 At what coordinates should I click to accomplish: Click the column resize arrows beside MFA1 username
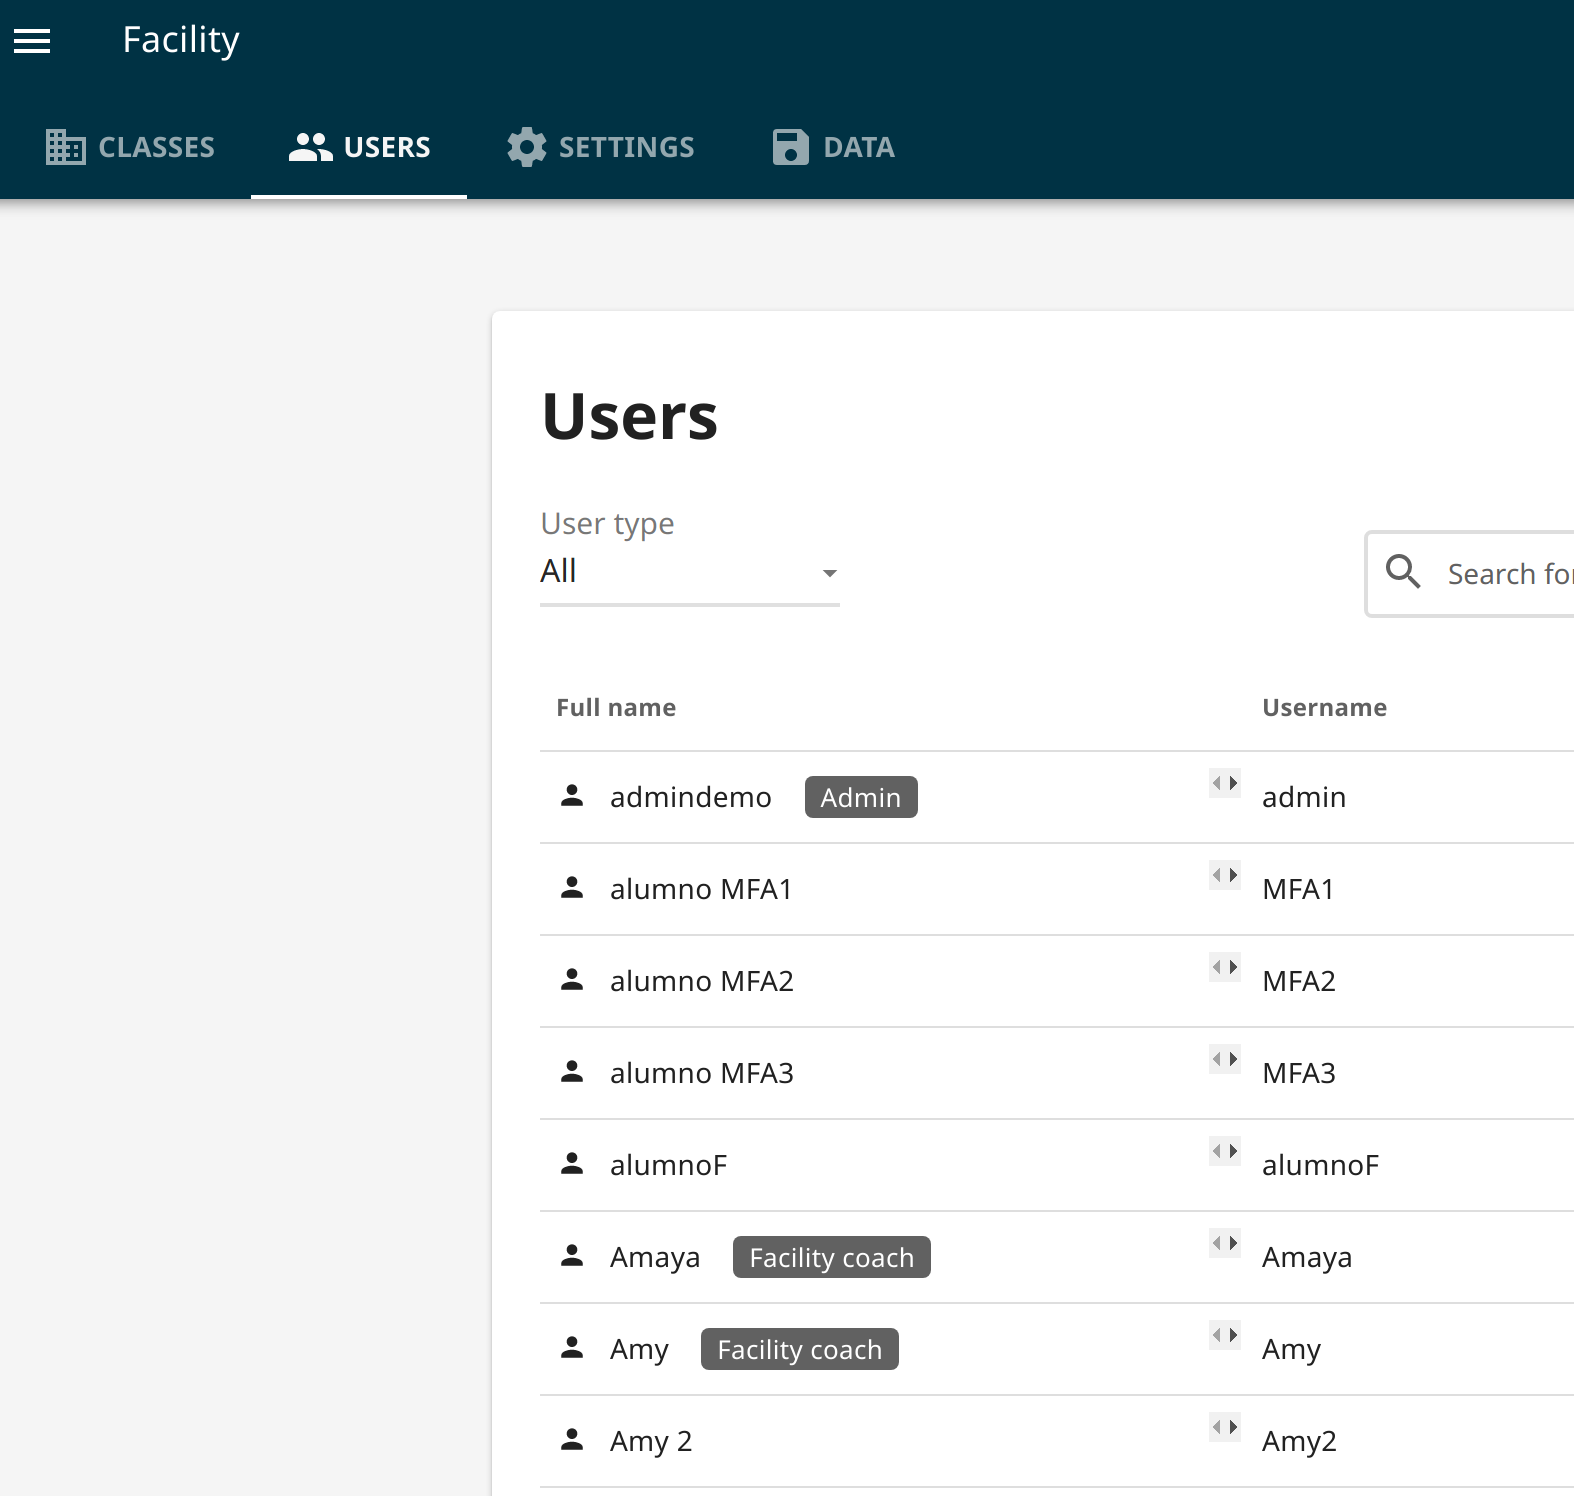1225,875
